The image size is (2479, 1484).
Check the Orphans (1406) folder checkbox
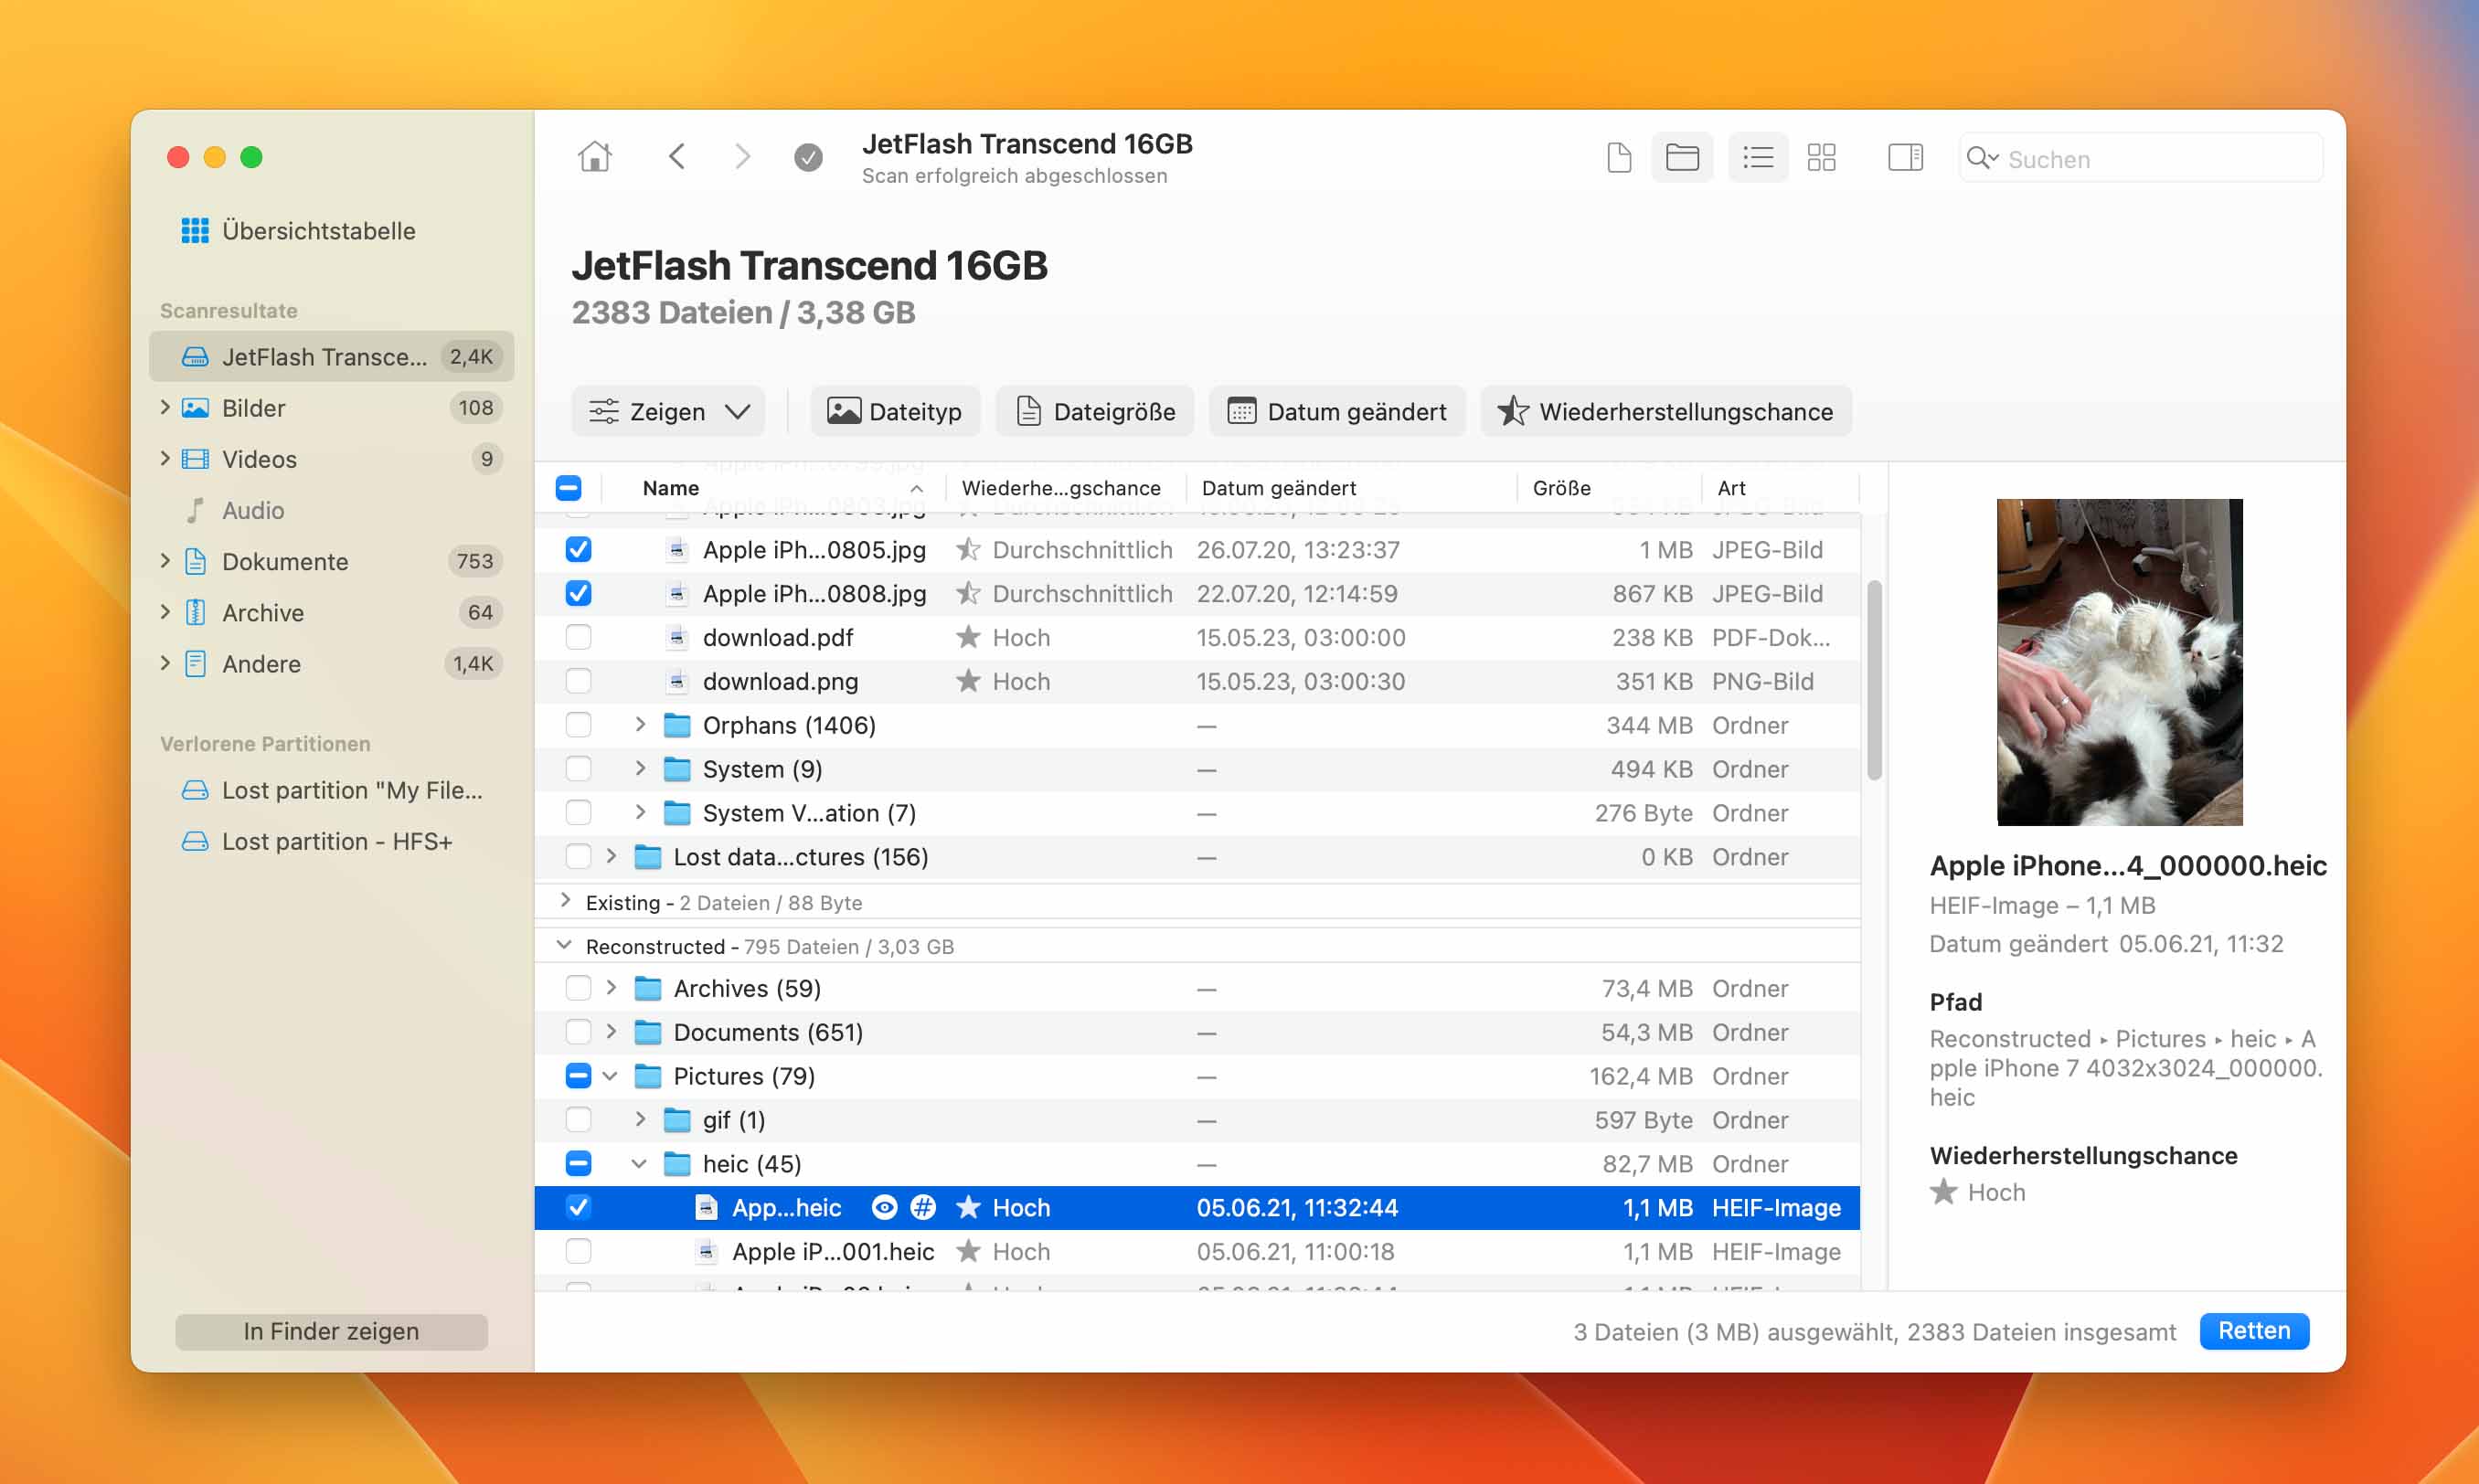(x=578, y=725)
